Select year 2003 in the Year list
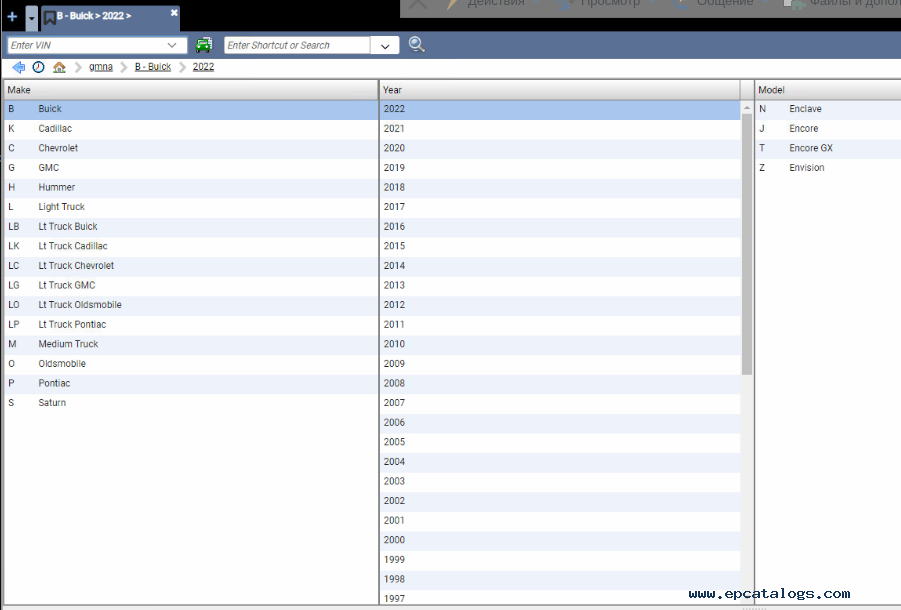 [x=560, y=481]
